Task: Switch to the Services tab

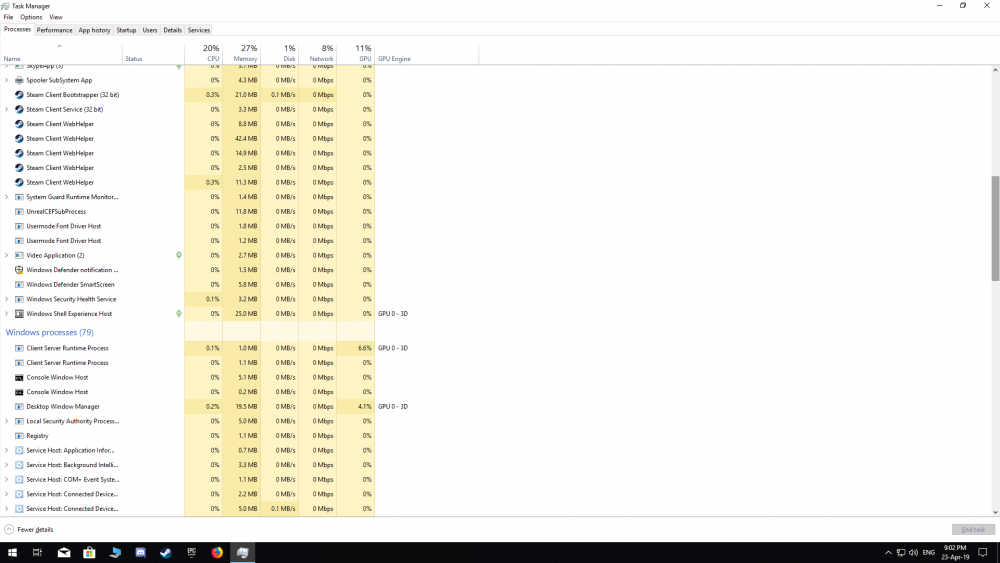Action: [x=198, y=30]
